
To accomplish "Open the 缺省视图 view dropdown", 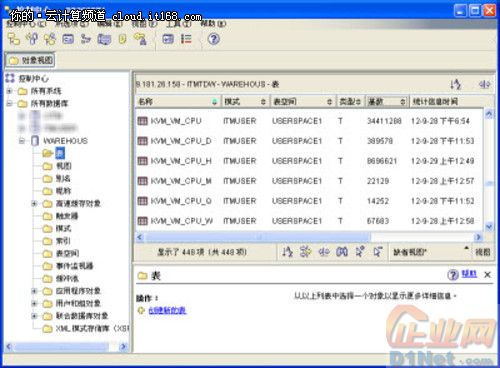I will [x=431, y=252].
